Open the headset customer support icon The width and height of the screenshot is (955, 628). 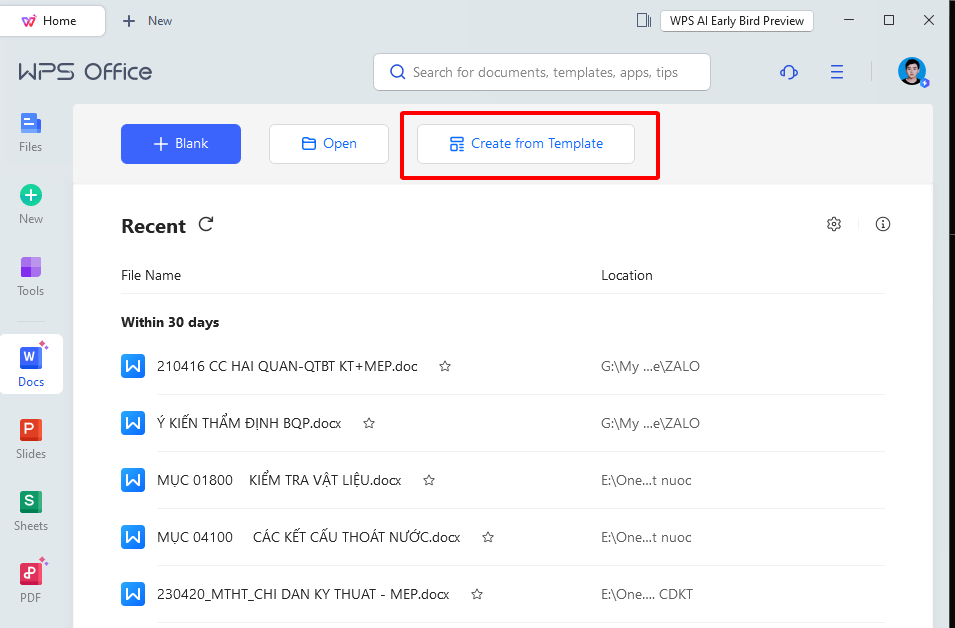click(788, 72)
